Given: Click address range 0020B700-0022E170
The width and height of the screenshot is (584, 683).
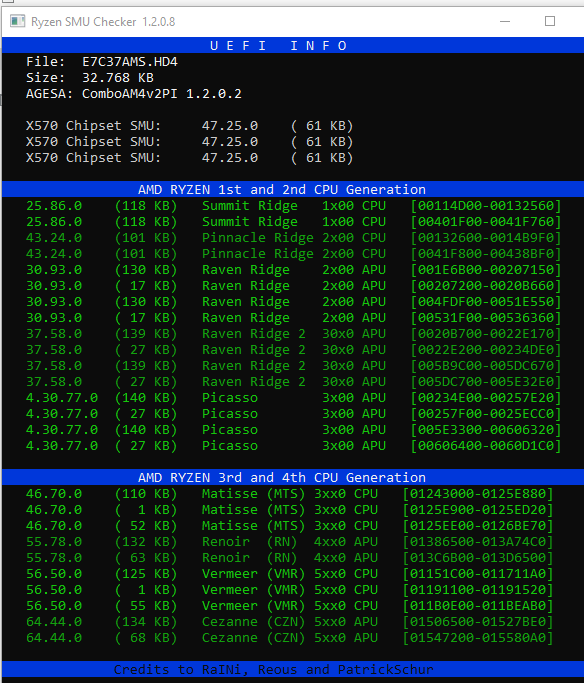Looking at the screenshot, I should coord(486,334).
